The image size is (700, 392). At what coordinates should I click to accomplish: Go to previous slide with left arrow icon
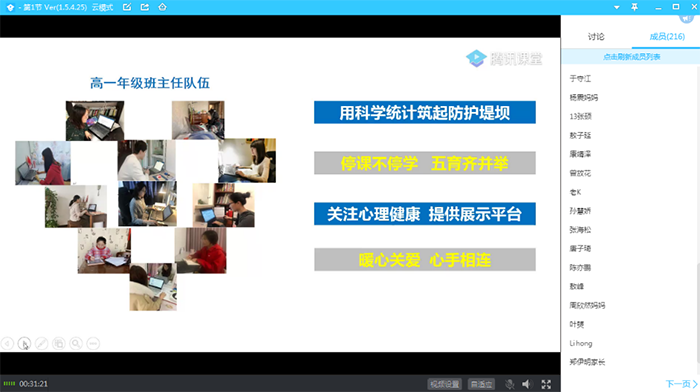(7, 343)
